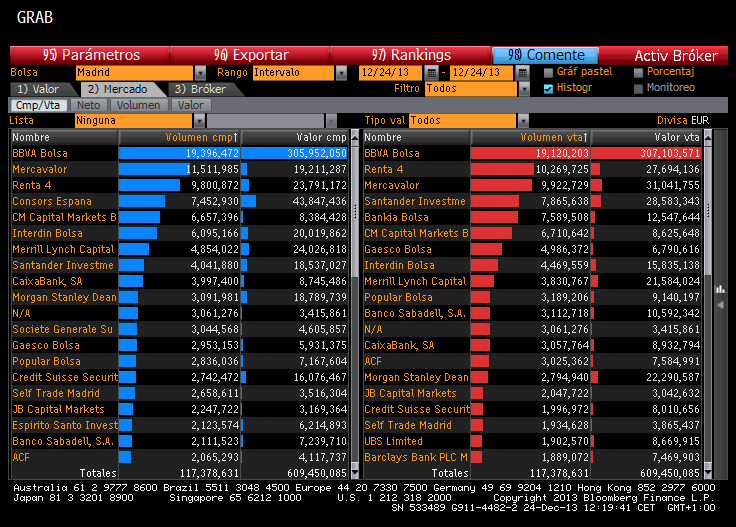Select the Volumen sub-tab
Screen dimensions: 736x527
click(x=138, y=105)
